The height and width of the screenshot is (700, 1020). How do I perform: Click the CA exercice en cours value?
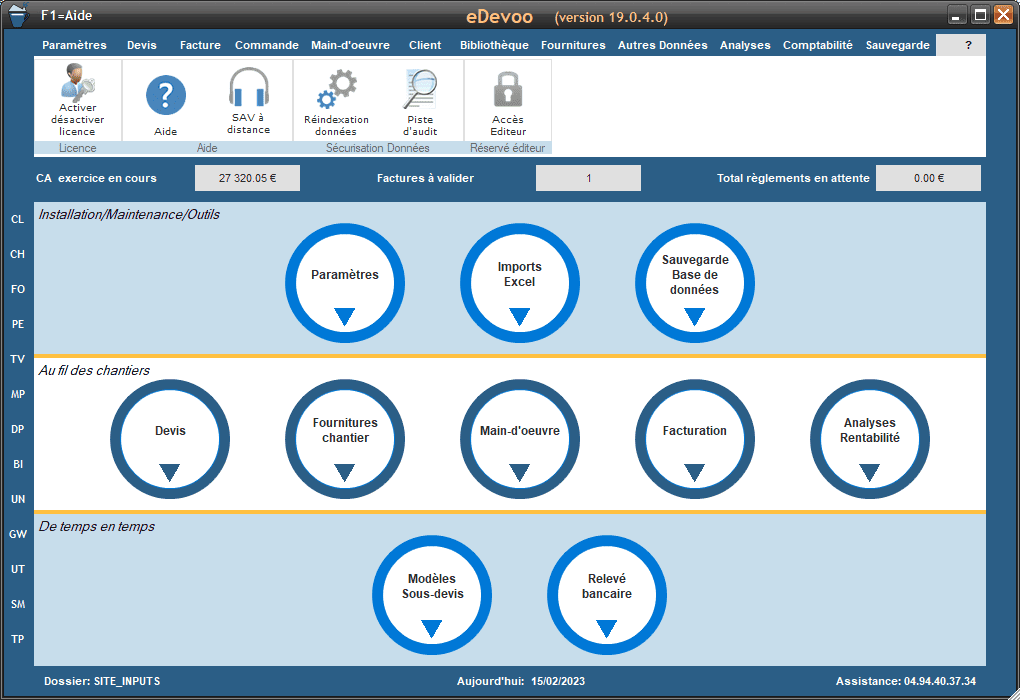pos(247,178)
